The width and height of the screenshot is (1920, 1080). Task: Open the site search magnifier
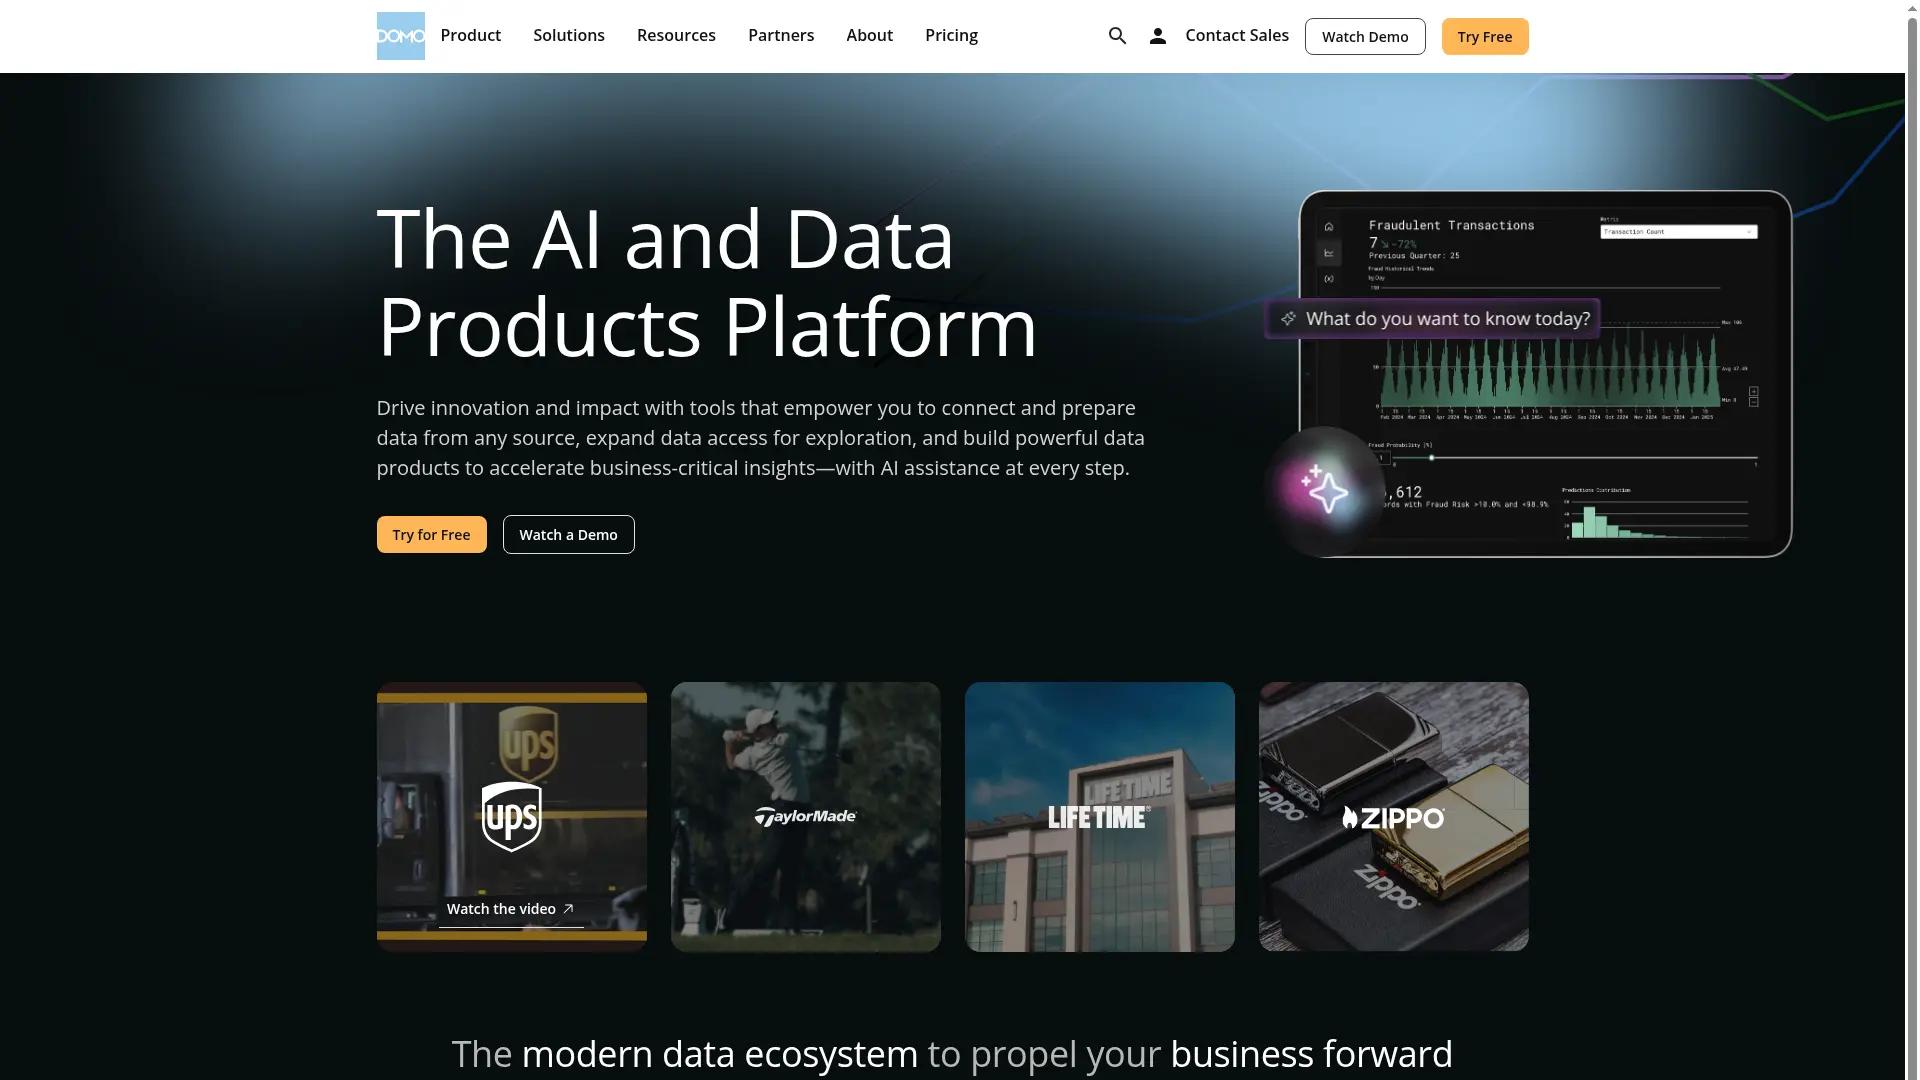pyautogui.click(x=1117, y=36)
